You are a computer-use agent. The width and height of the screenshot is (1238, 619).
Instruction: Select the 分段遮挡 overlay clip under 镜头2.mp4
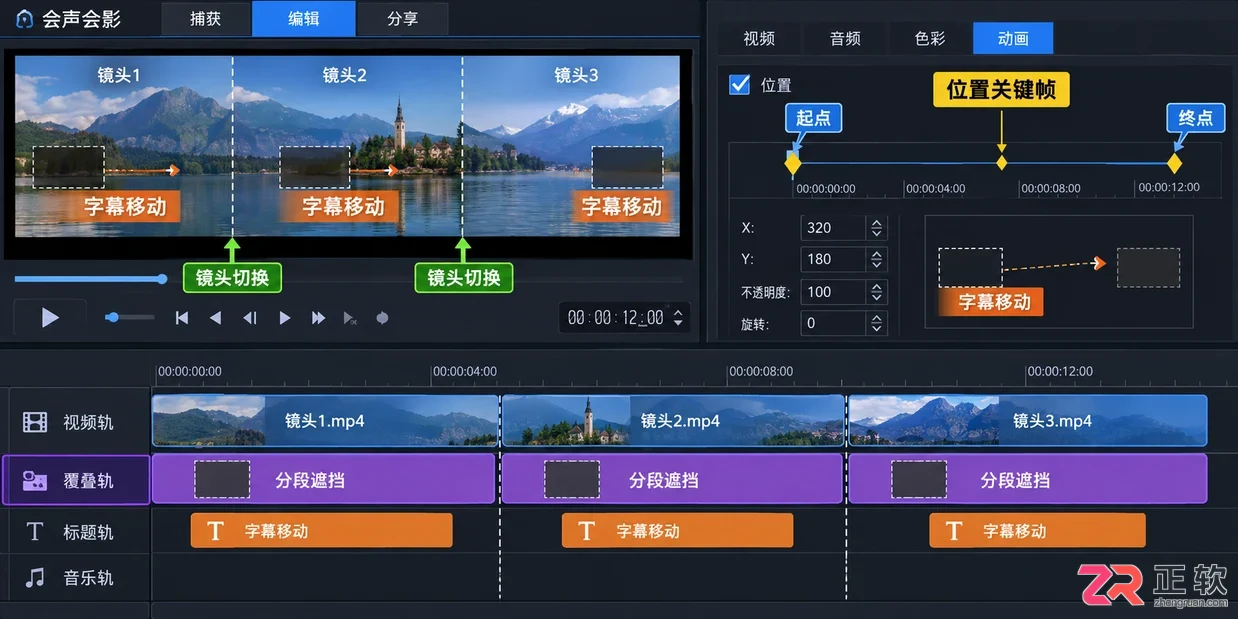point(672,480)
